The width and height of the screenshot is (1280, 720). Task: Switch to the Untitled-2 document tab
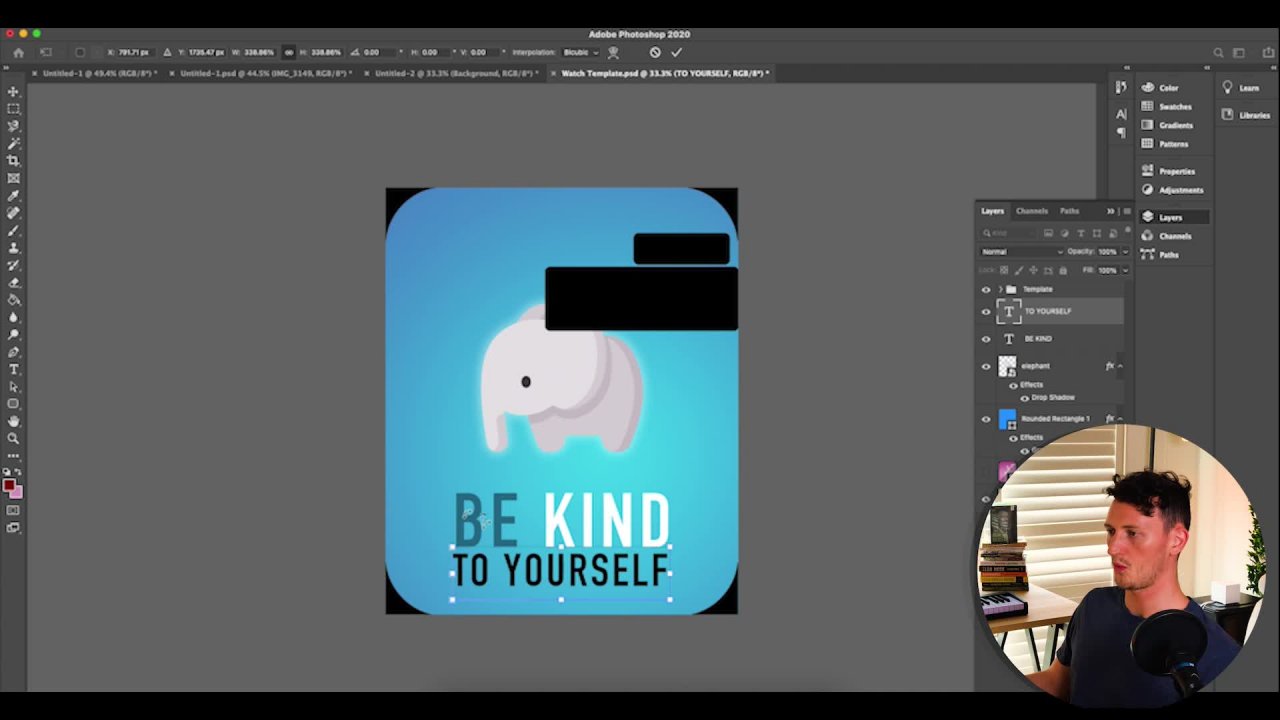tap(455, 73)
